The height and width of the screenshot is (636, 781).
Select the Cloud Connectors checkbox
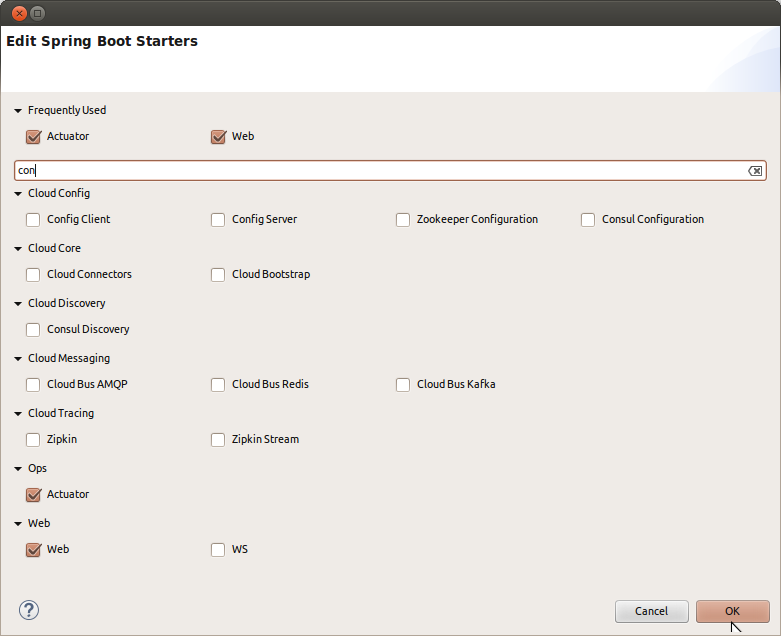[33, 274]
